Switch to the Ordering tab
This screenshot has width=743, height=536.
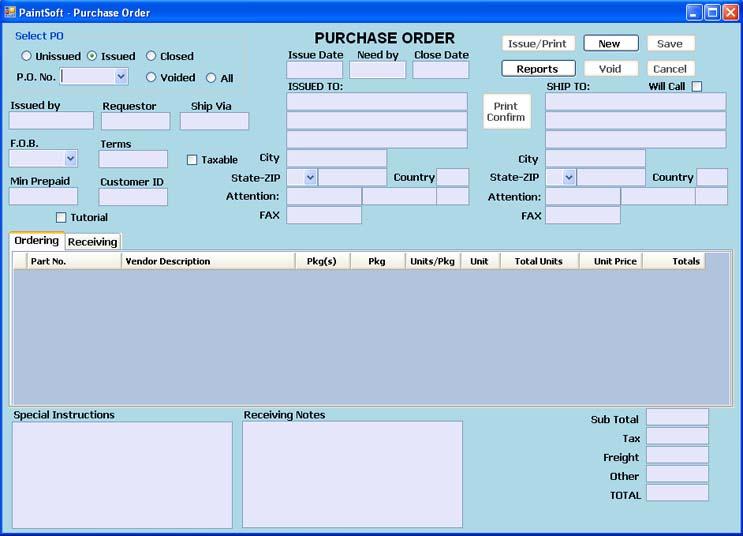[36, 240]
